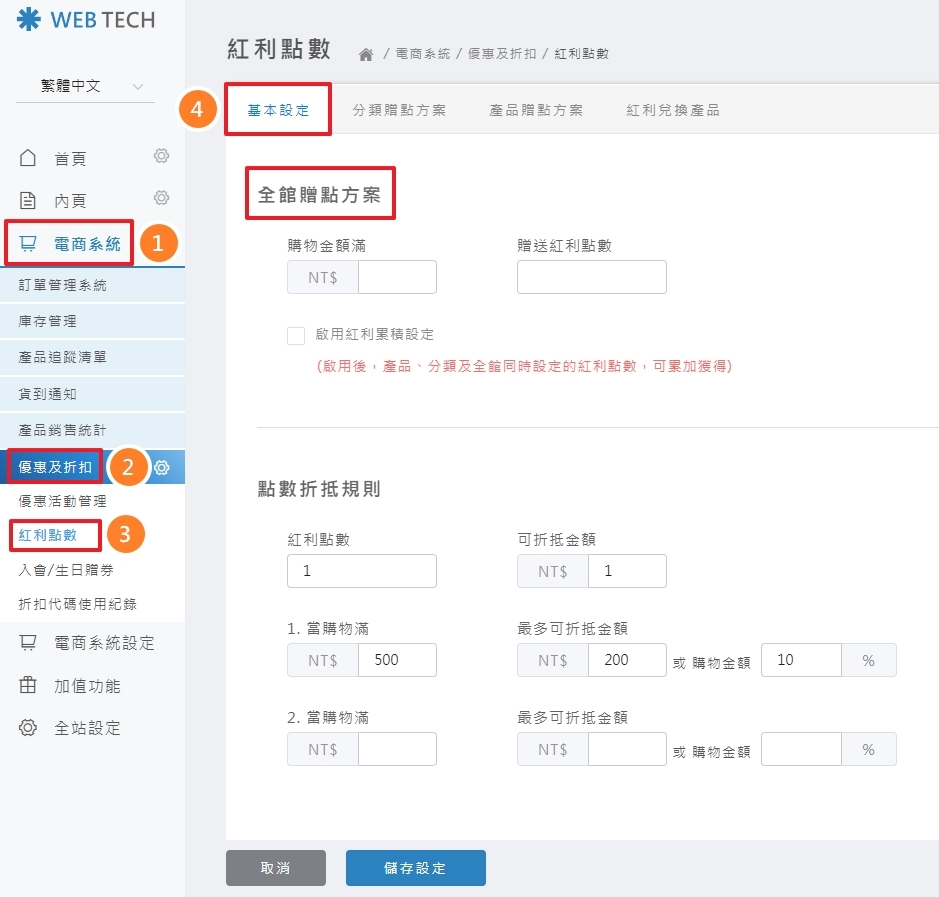Viewport: 939px width, 897px height.
Task: Click the 儲存設定 button
Action: [x=415, y=868]
